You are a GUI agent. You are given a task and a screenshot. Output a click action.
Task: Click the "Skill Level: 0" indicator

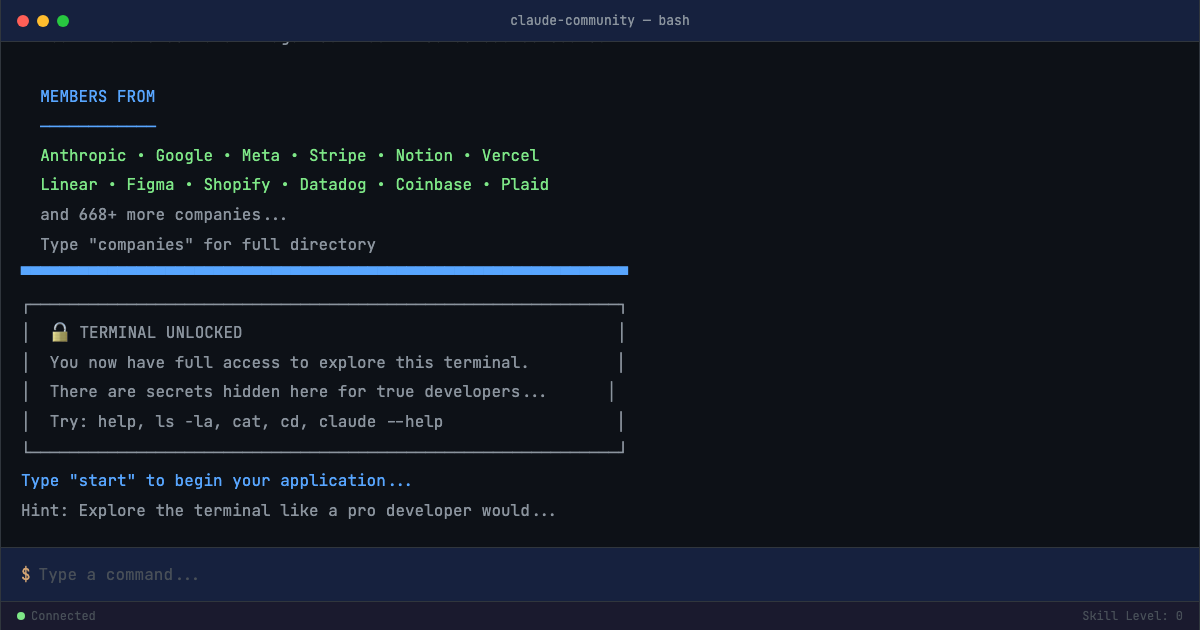click(1132, 616)
